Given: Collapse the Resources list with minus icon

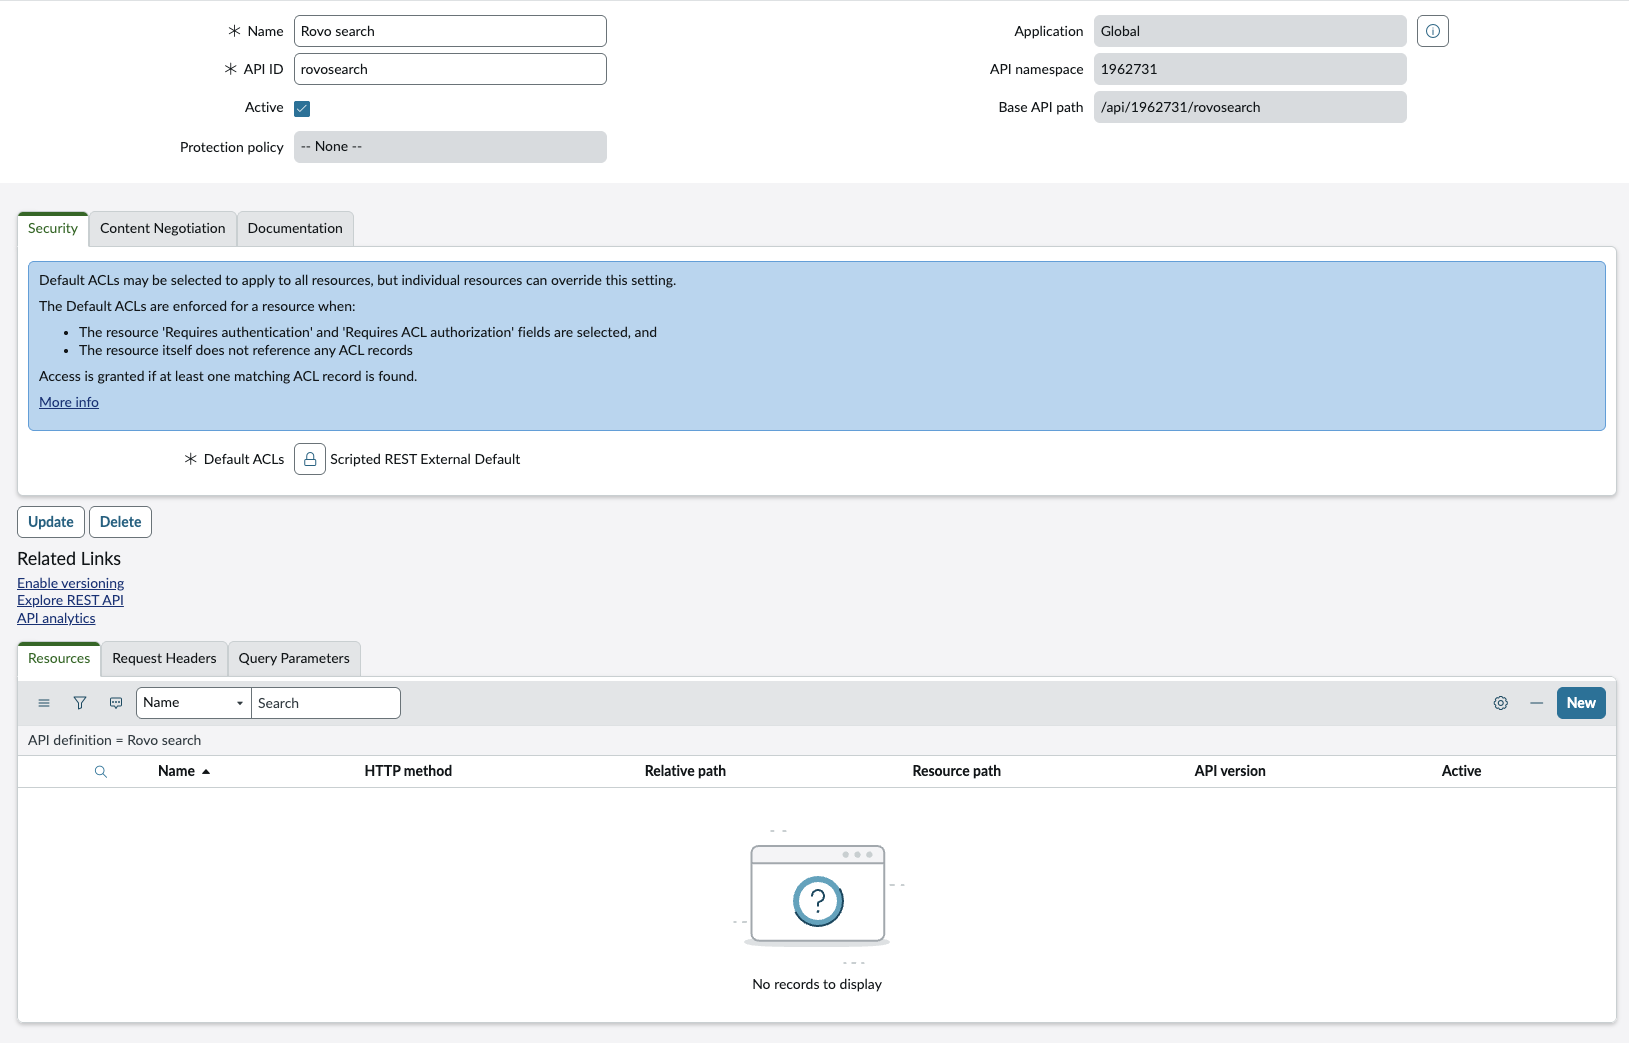Looking at the screenshot, I should click(x=1536, y=703).
